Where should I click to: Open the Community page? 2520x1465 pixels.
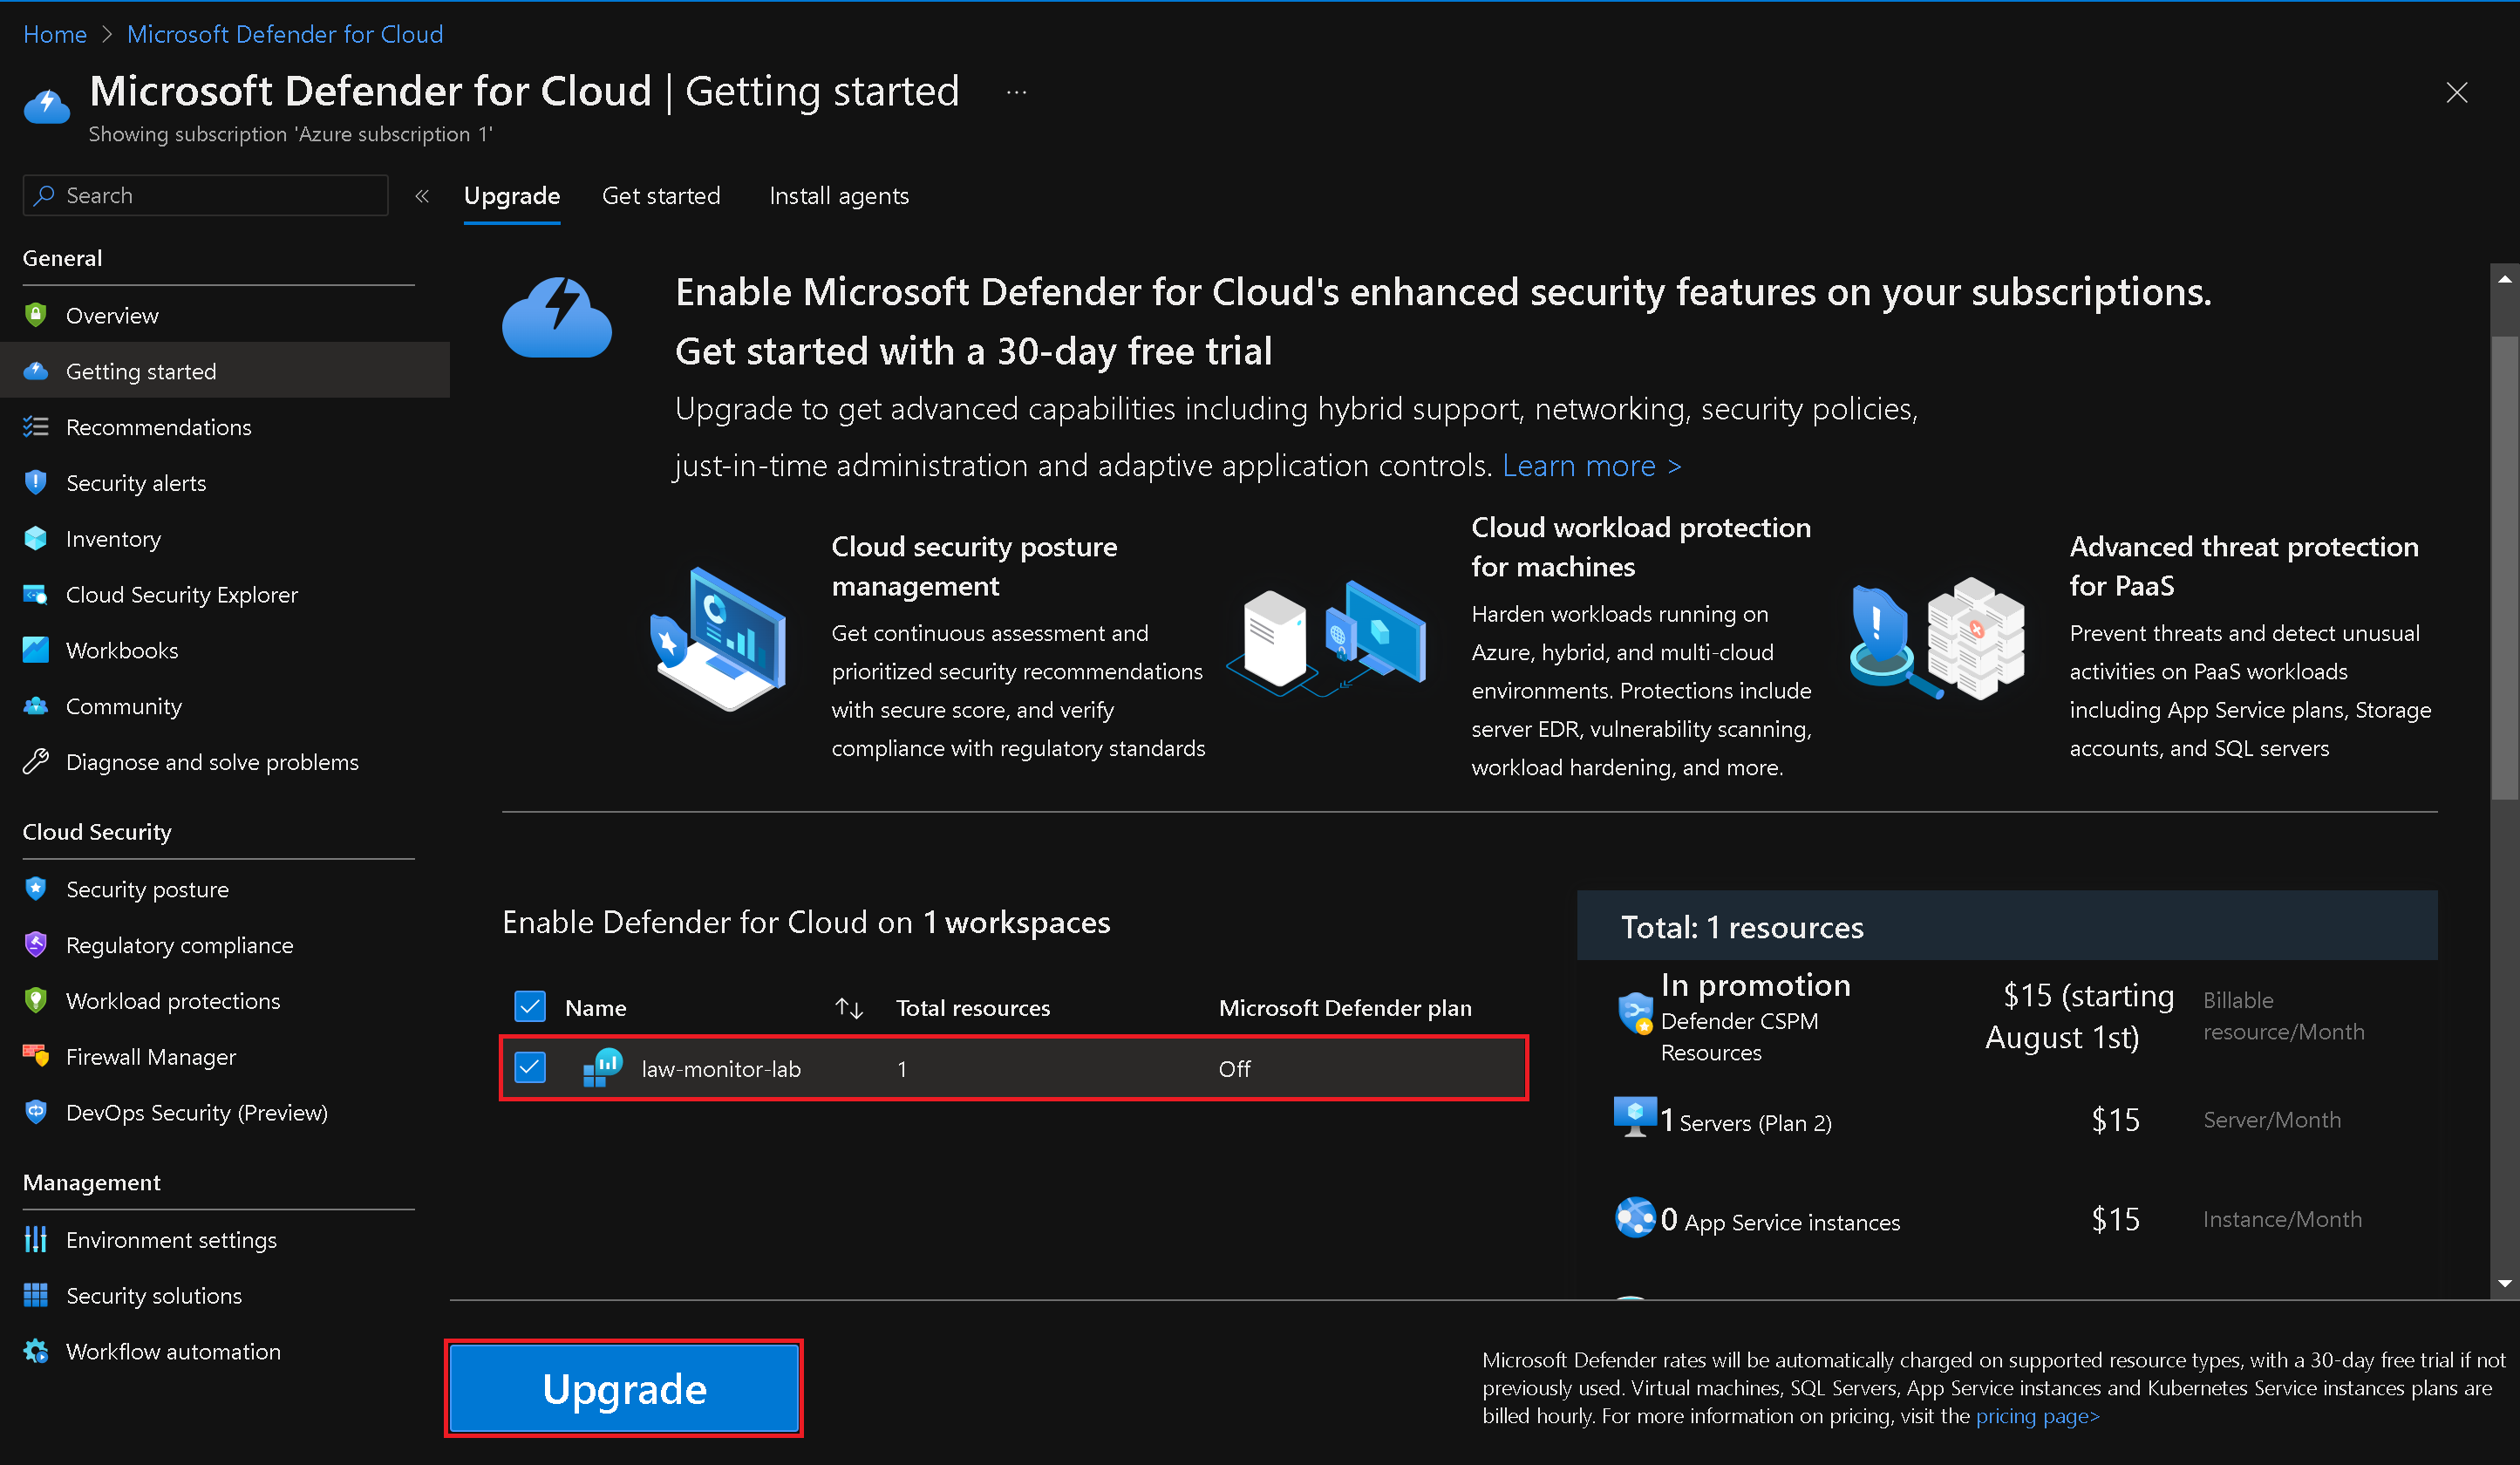tap(124, 705)
